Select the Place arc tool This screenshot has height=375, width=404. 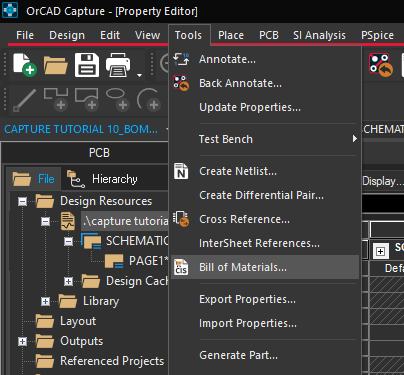(x=149, y=99)
